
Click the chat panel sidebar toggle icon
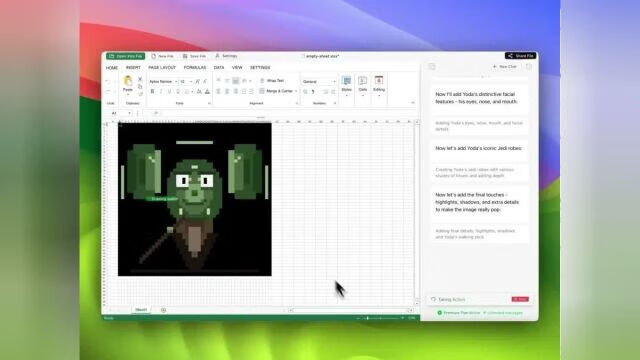(432, 67)
